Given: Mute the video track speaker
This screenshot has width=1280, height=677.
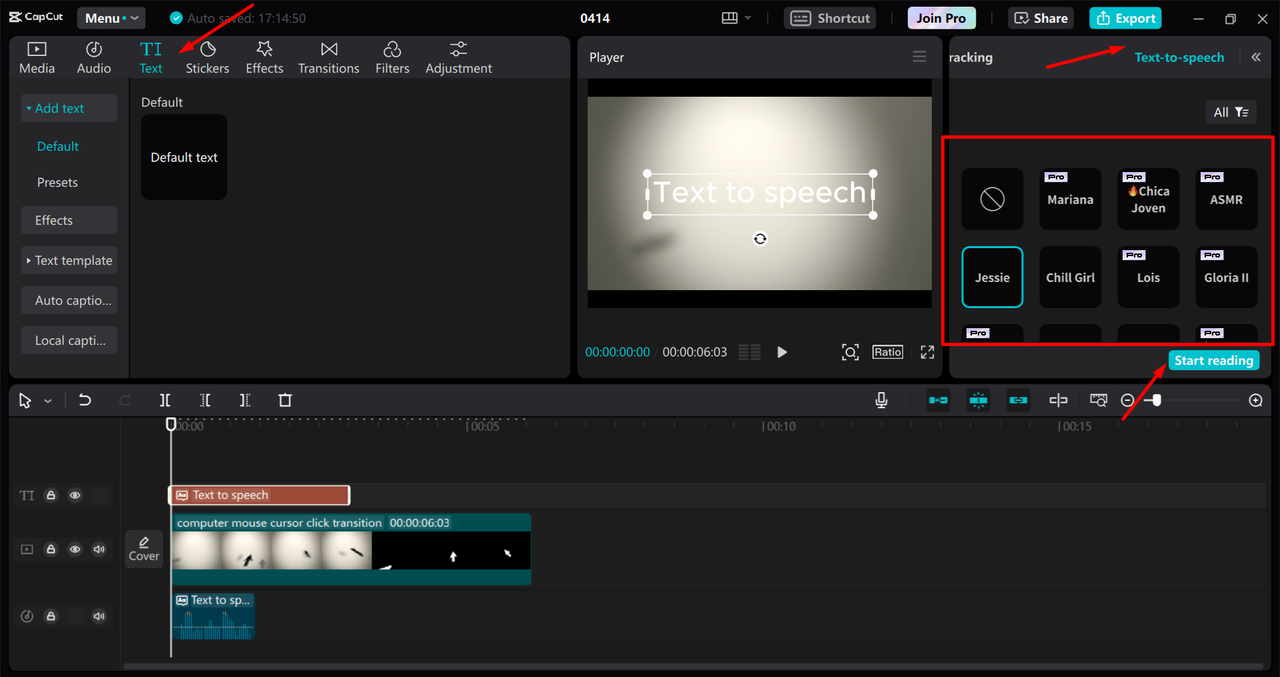Looking at the screenshot, I should click(x=99, y=549).
